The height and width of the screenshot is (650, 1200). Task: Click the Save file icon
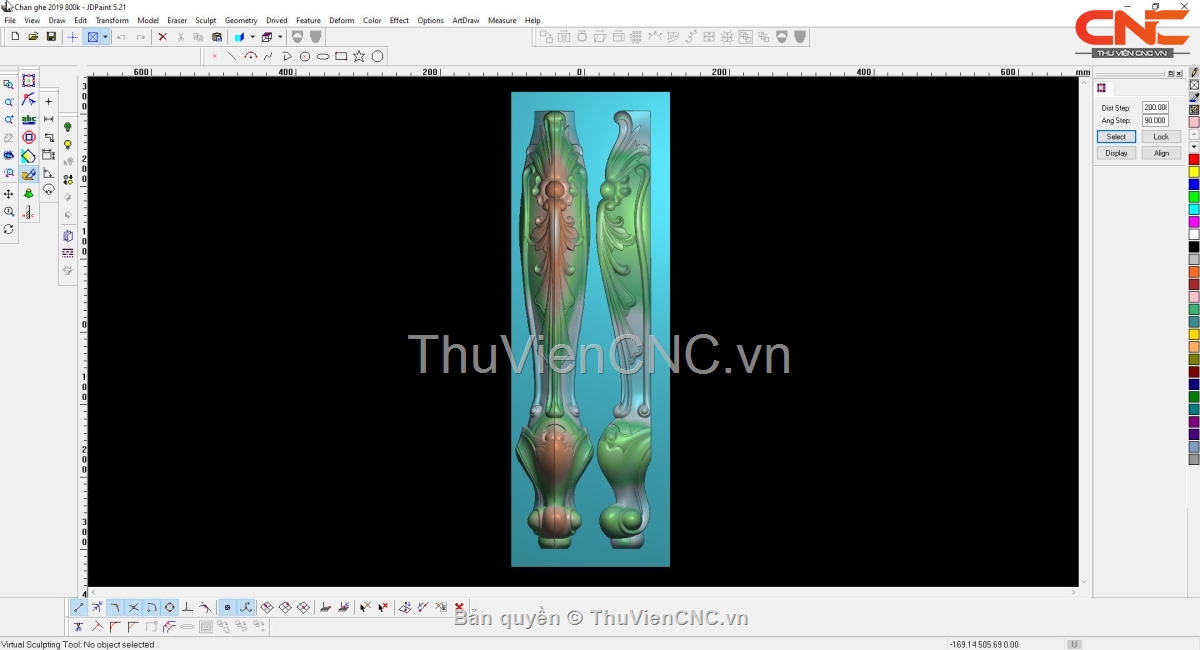point(51,37)
